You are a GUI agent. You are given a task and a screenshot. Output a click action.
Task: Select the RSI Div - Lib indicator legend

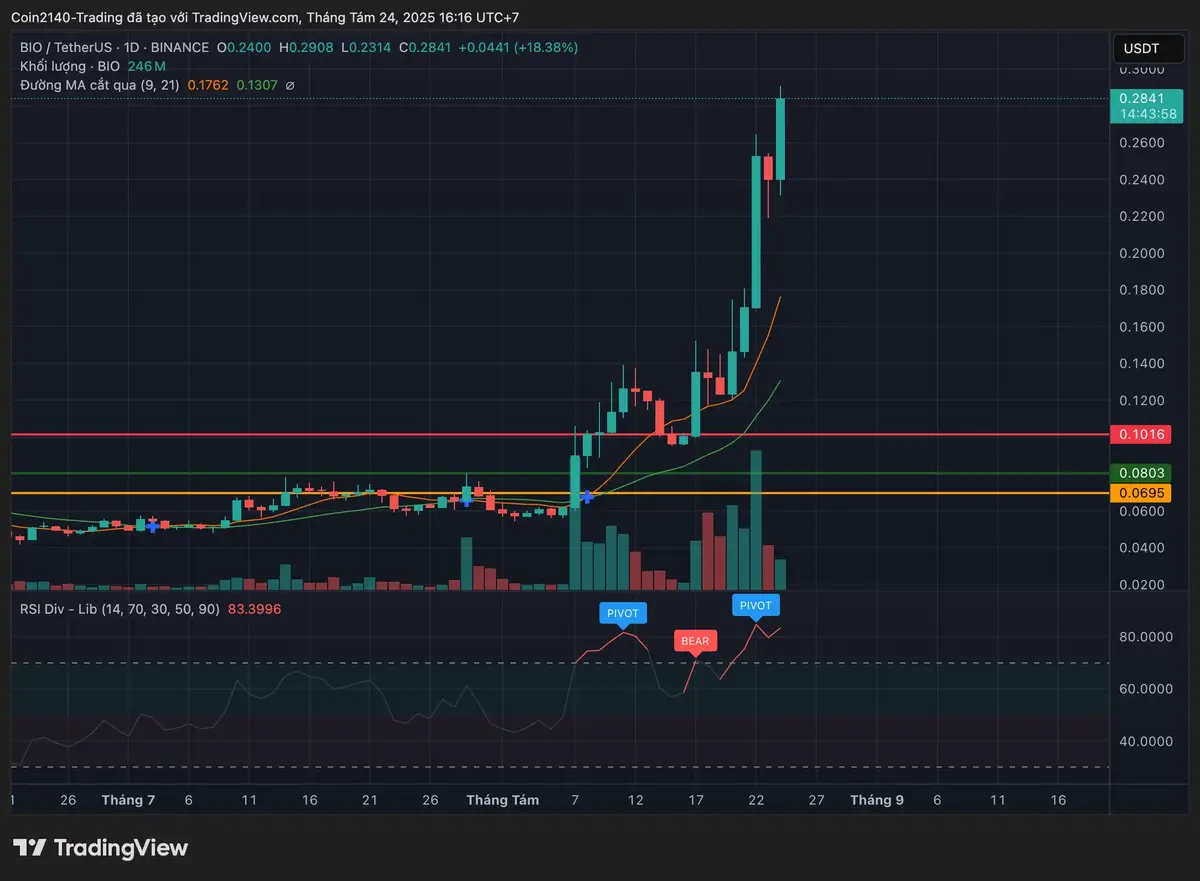[x=119, y=608]
